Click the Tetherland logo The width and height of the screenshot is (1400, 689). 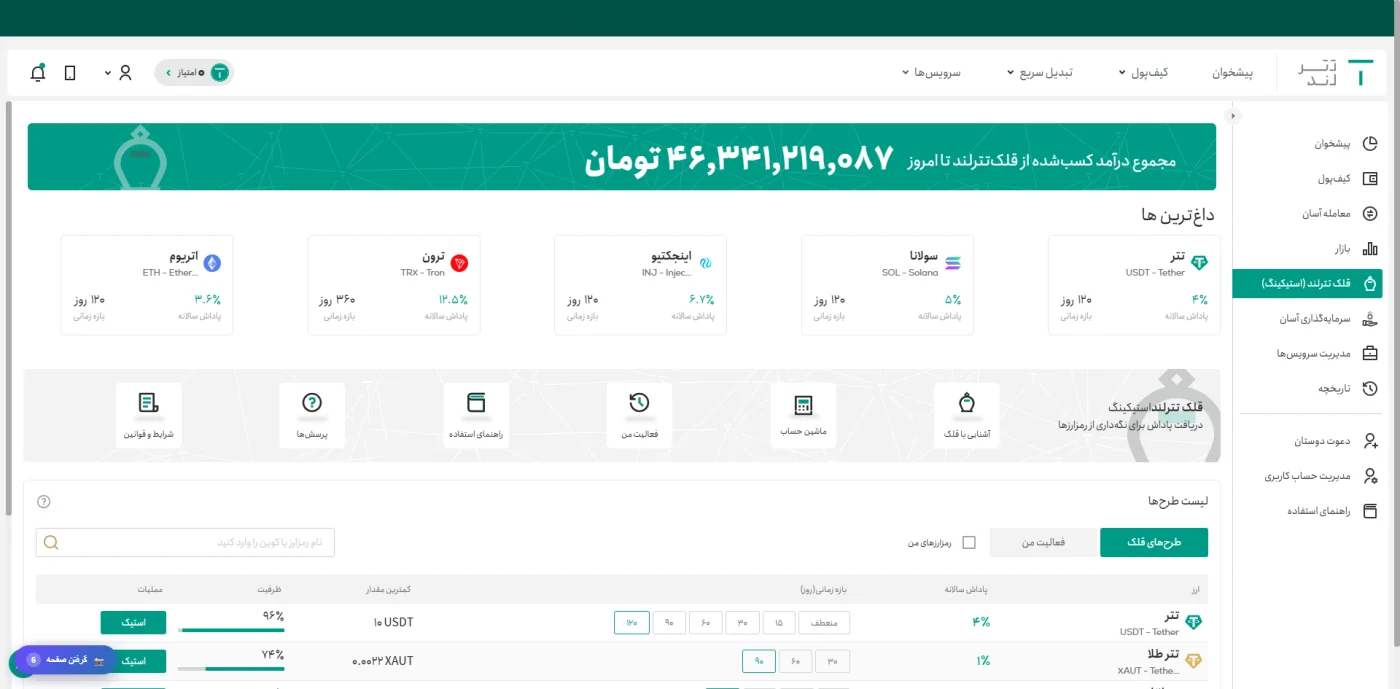pyautogui.click(x=1335, y=73)
